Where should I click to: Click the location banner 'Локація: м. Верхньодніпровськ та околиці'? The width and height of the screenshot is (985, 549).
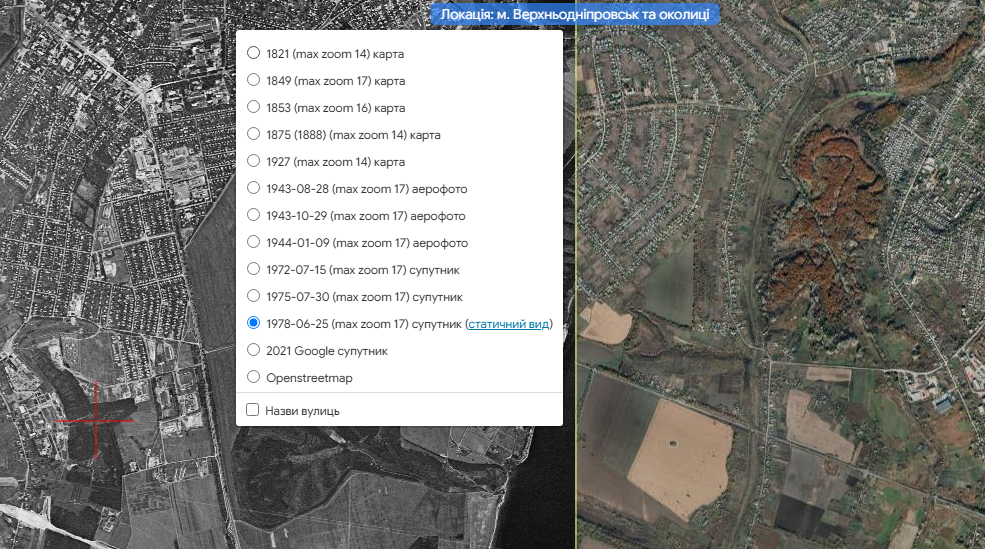pos(575,14)
